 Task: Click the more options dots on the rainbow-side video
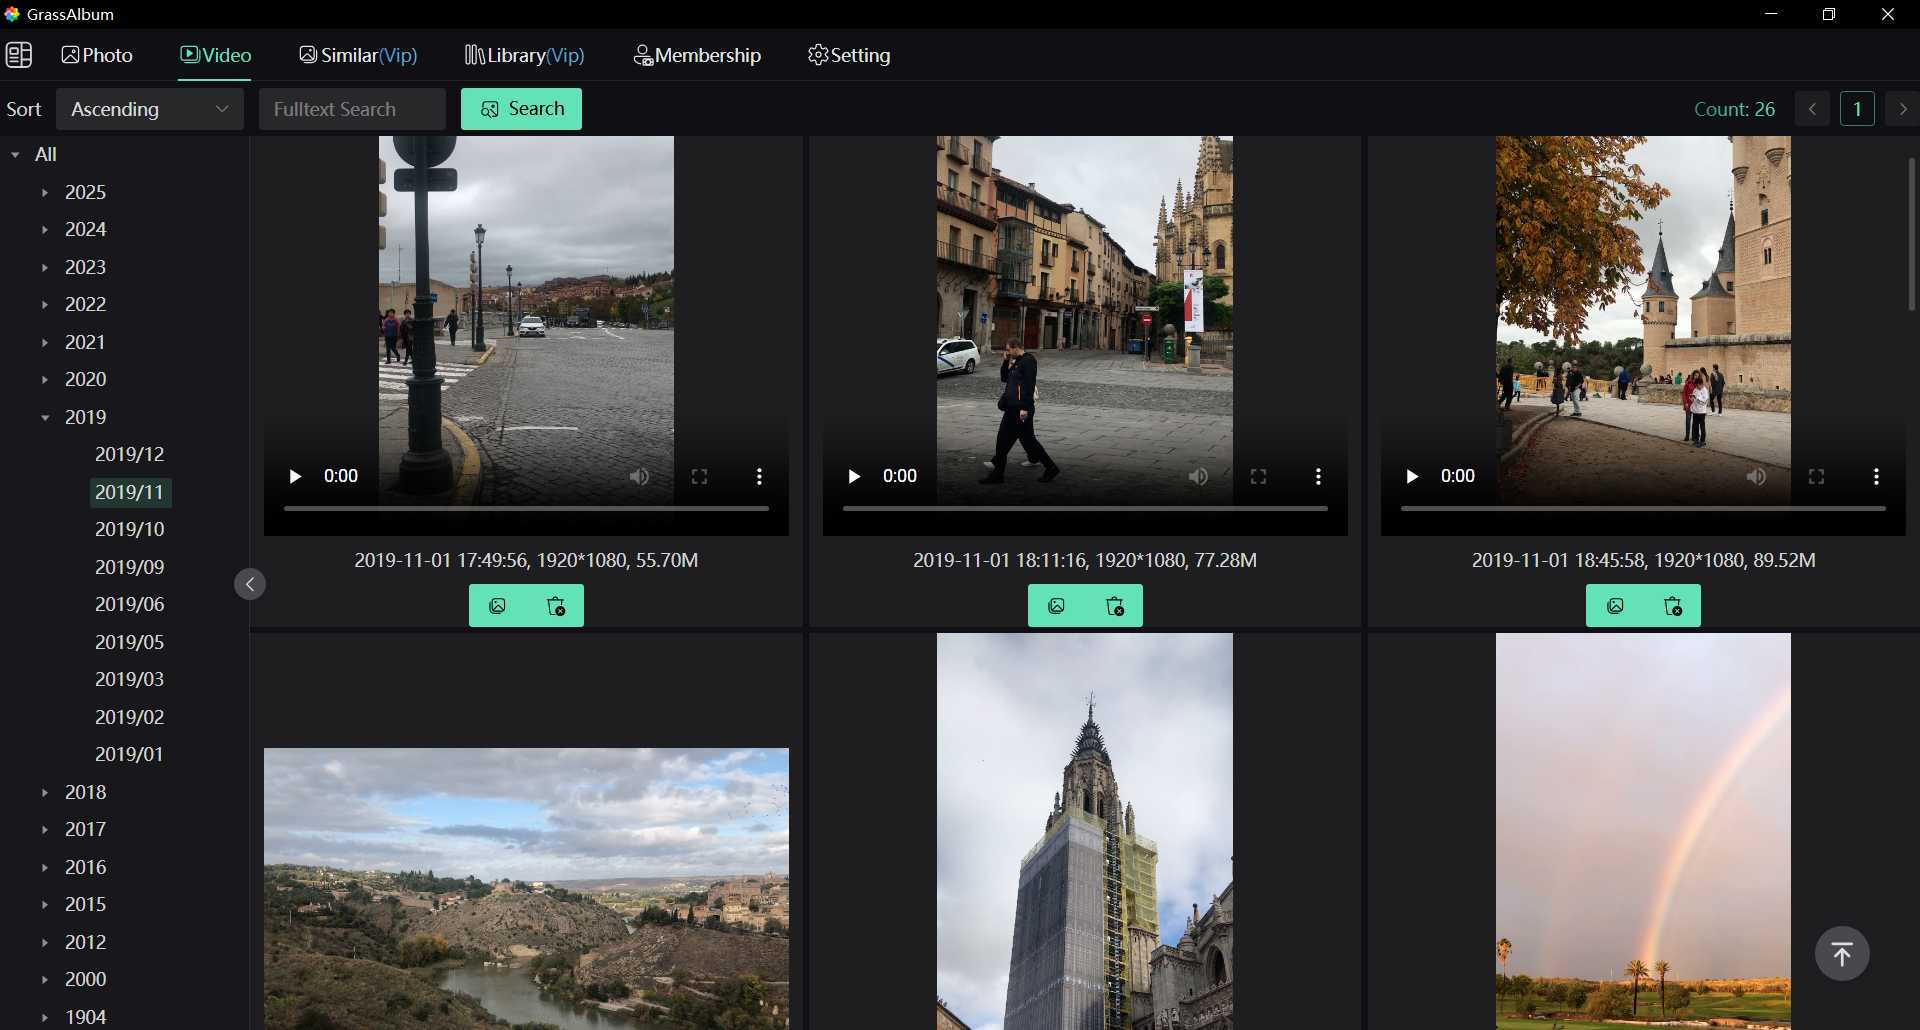(1876, 477)
